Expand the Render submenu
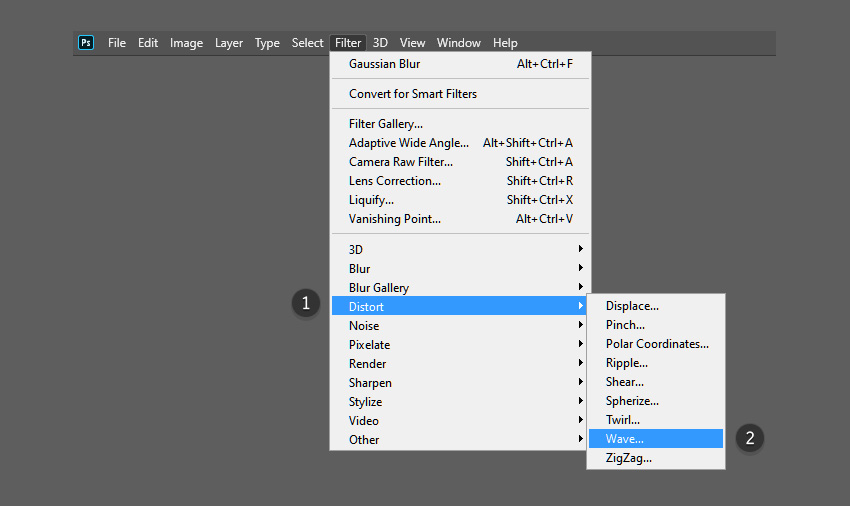The width and height of the screenshot is (850, 506). coord(459,363)
